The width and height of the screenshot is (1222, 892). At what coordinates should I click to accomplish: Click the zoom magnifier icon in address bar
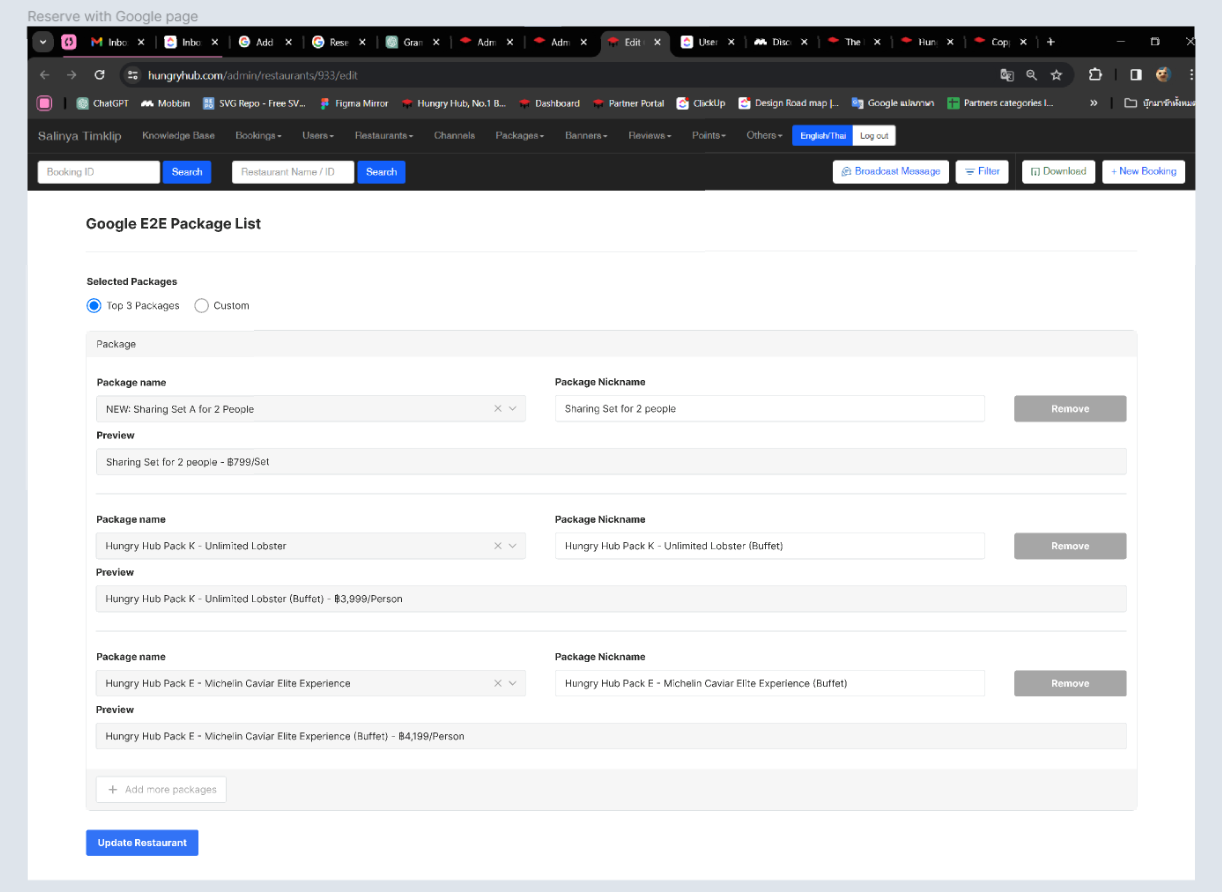[1032, 75]
